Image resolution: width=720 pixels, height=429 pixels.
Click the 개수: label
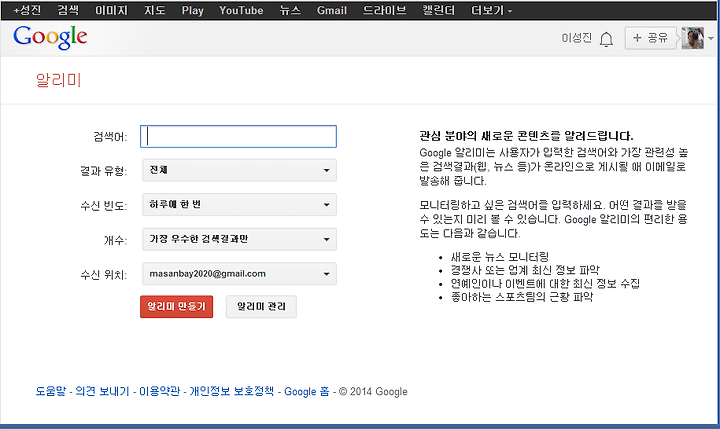[116, 240]
